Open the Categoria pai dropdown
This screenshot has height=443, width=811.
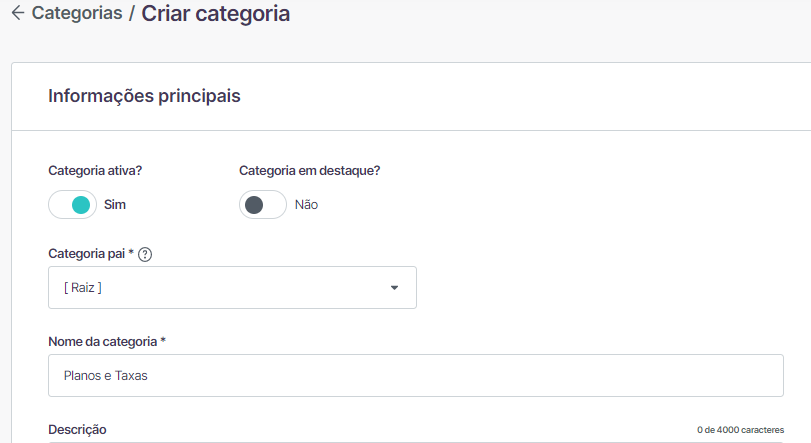(x=232, y=287)
